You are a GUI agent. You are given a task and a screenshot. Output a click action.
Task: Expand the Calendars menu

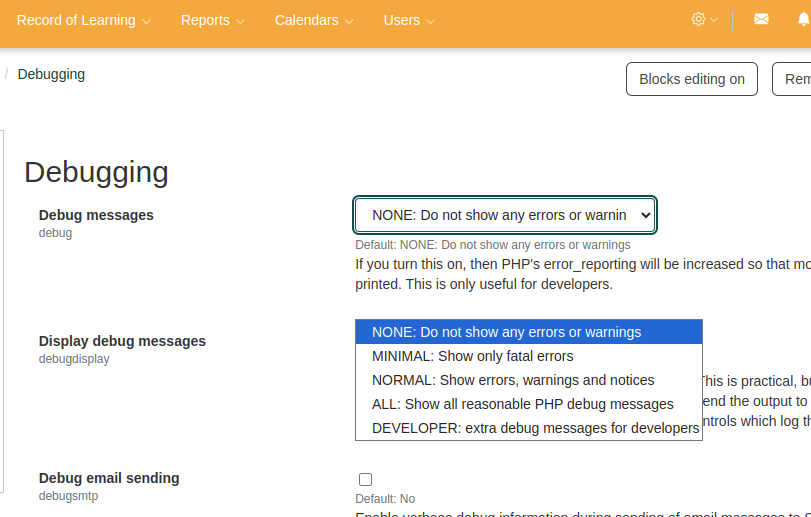313,21
